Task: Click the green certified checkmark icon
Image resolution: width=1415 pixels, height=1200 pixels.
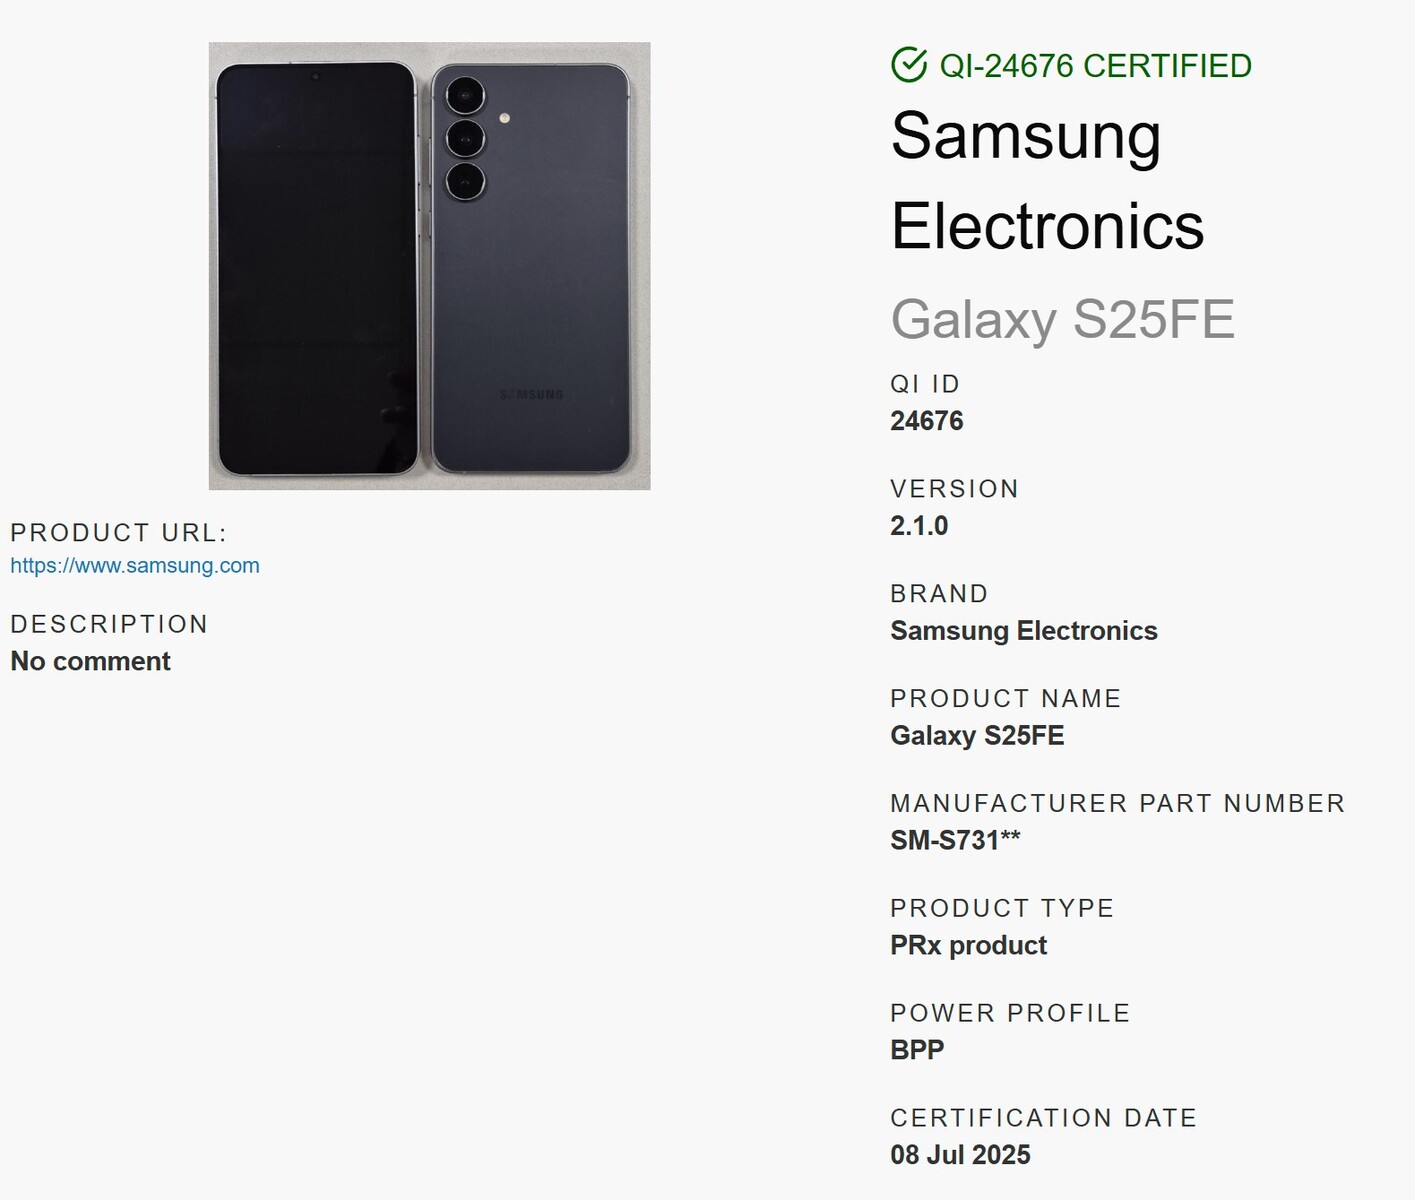Action: [x=909, y=65]
